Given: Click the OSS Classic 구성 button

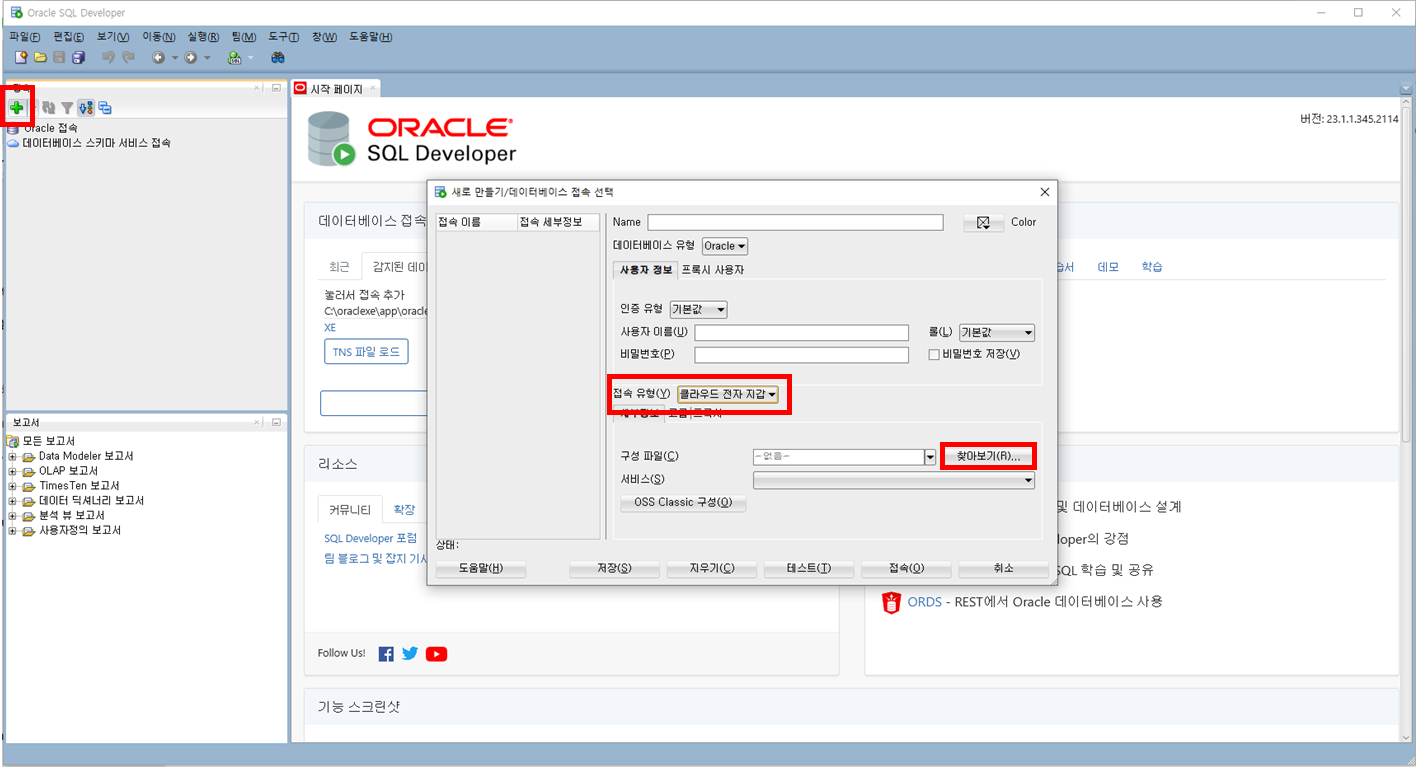Looking at the screenshot, I should tap(683, 502).
